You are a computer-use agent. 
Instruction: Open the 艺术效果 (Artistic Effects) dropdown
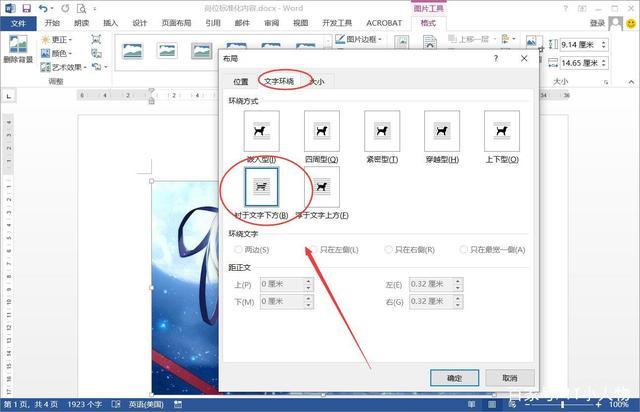pos(64,67)
